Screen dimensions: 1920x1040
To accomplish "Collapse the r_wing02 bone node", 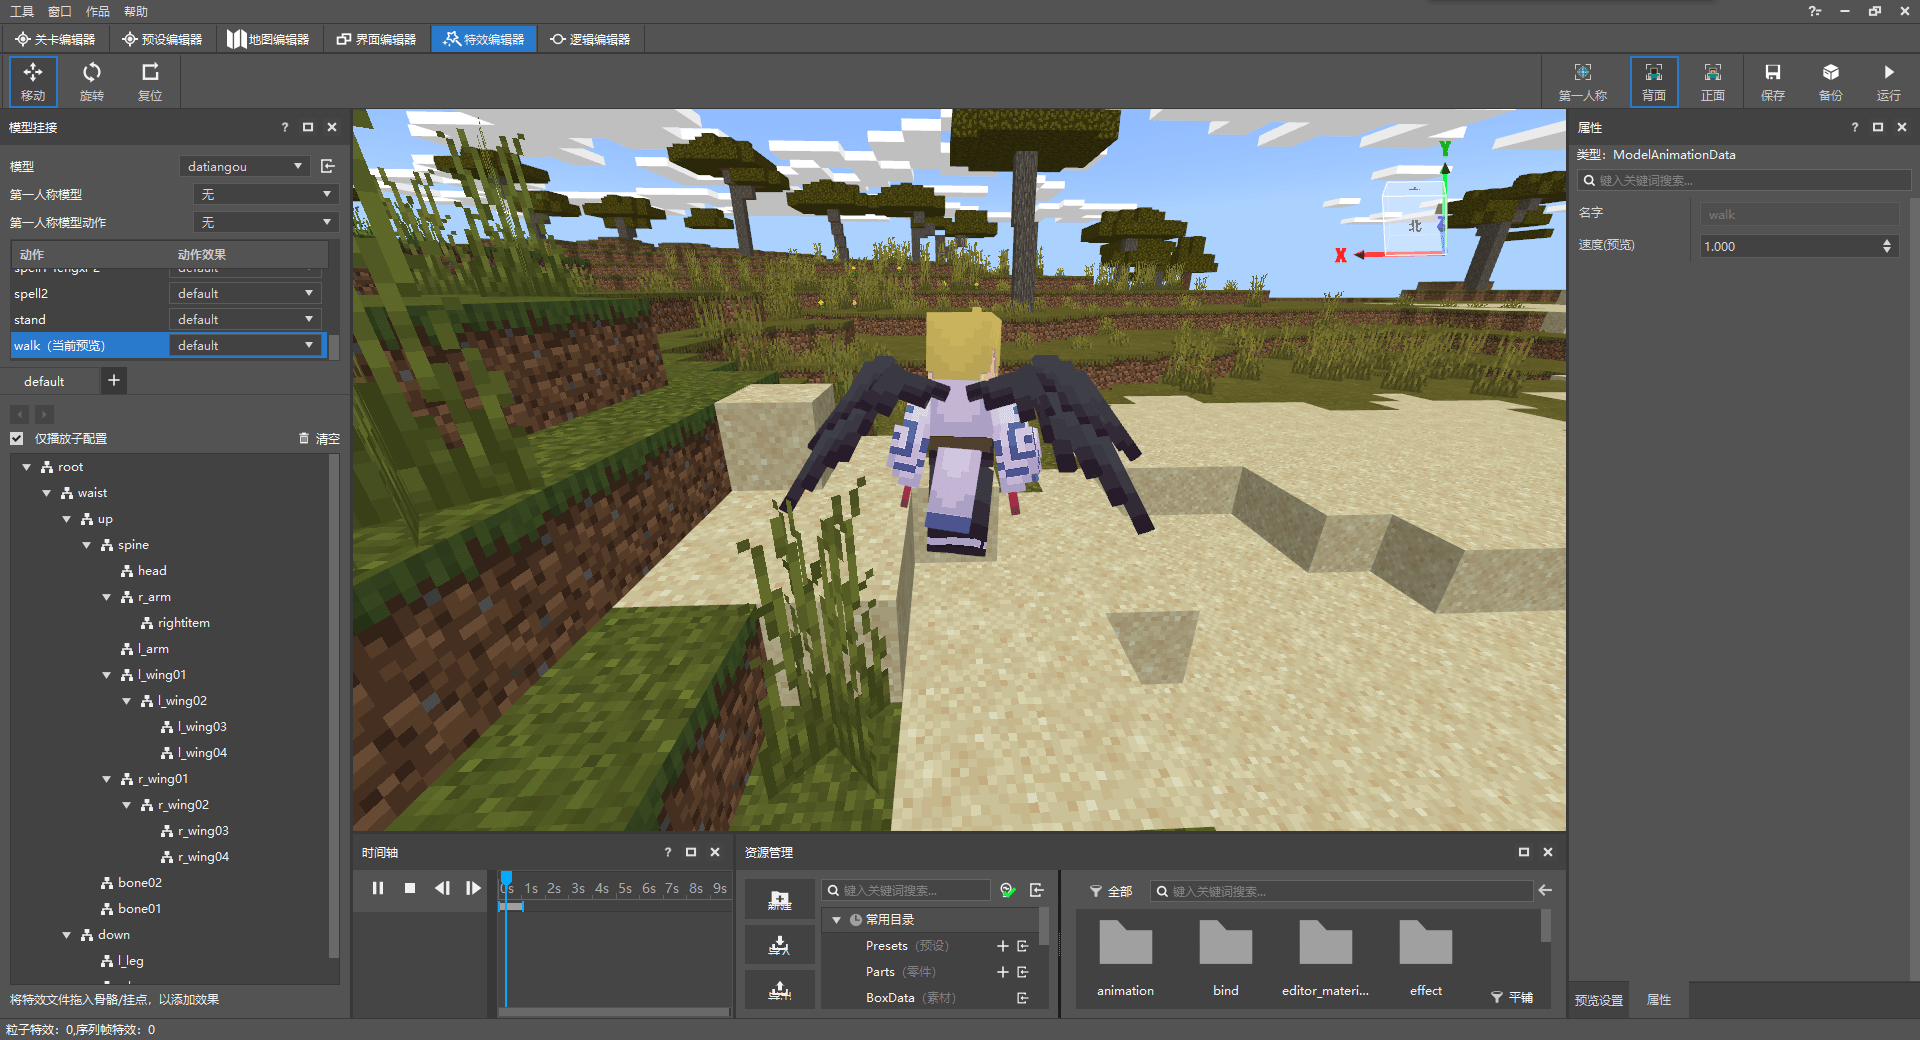I will (127, 805).
